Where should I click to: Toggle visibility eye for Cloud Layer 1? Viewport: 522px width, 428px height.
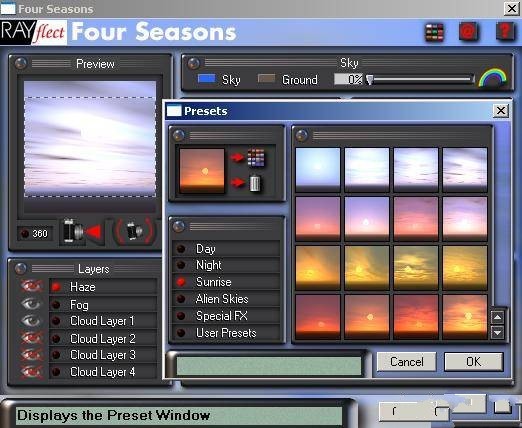(x=31, y=321)
